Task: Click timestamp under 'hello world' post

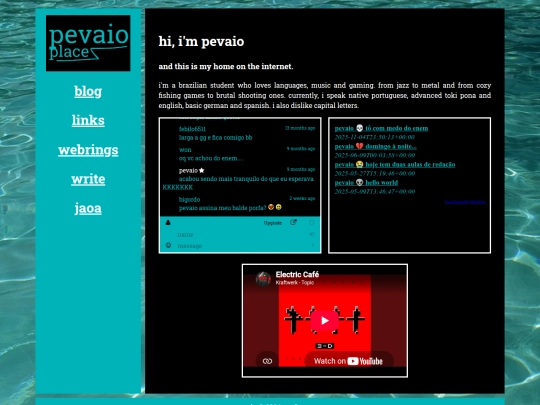Action: click(x=375, y=191)
